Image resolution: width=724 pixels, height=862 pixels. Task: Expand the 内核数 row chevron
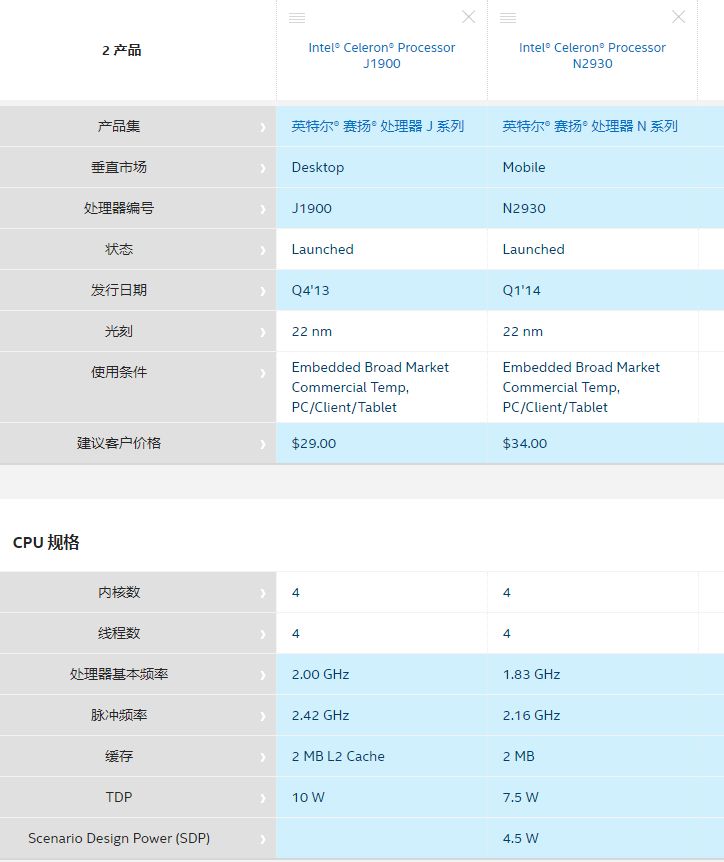pyautogui.click(x=263, y=594)
